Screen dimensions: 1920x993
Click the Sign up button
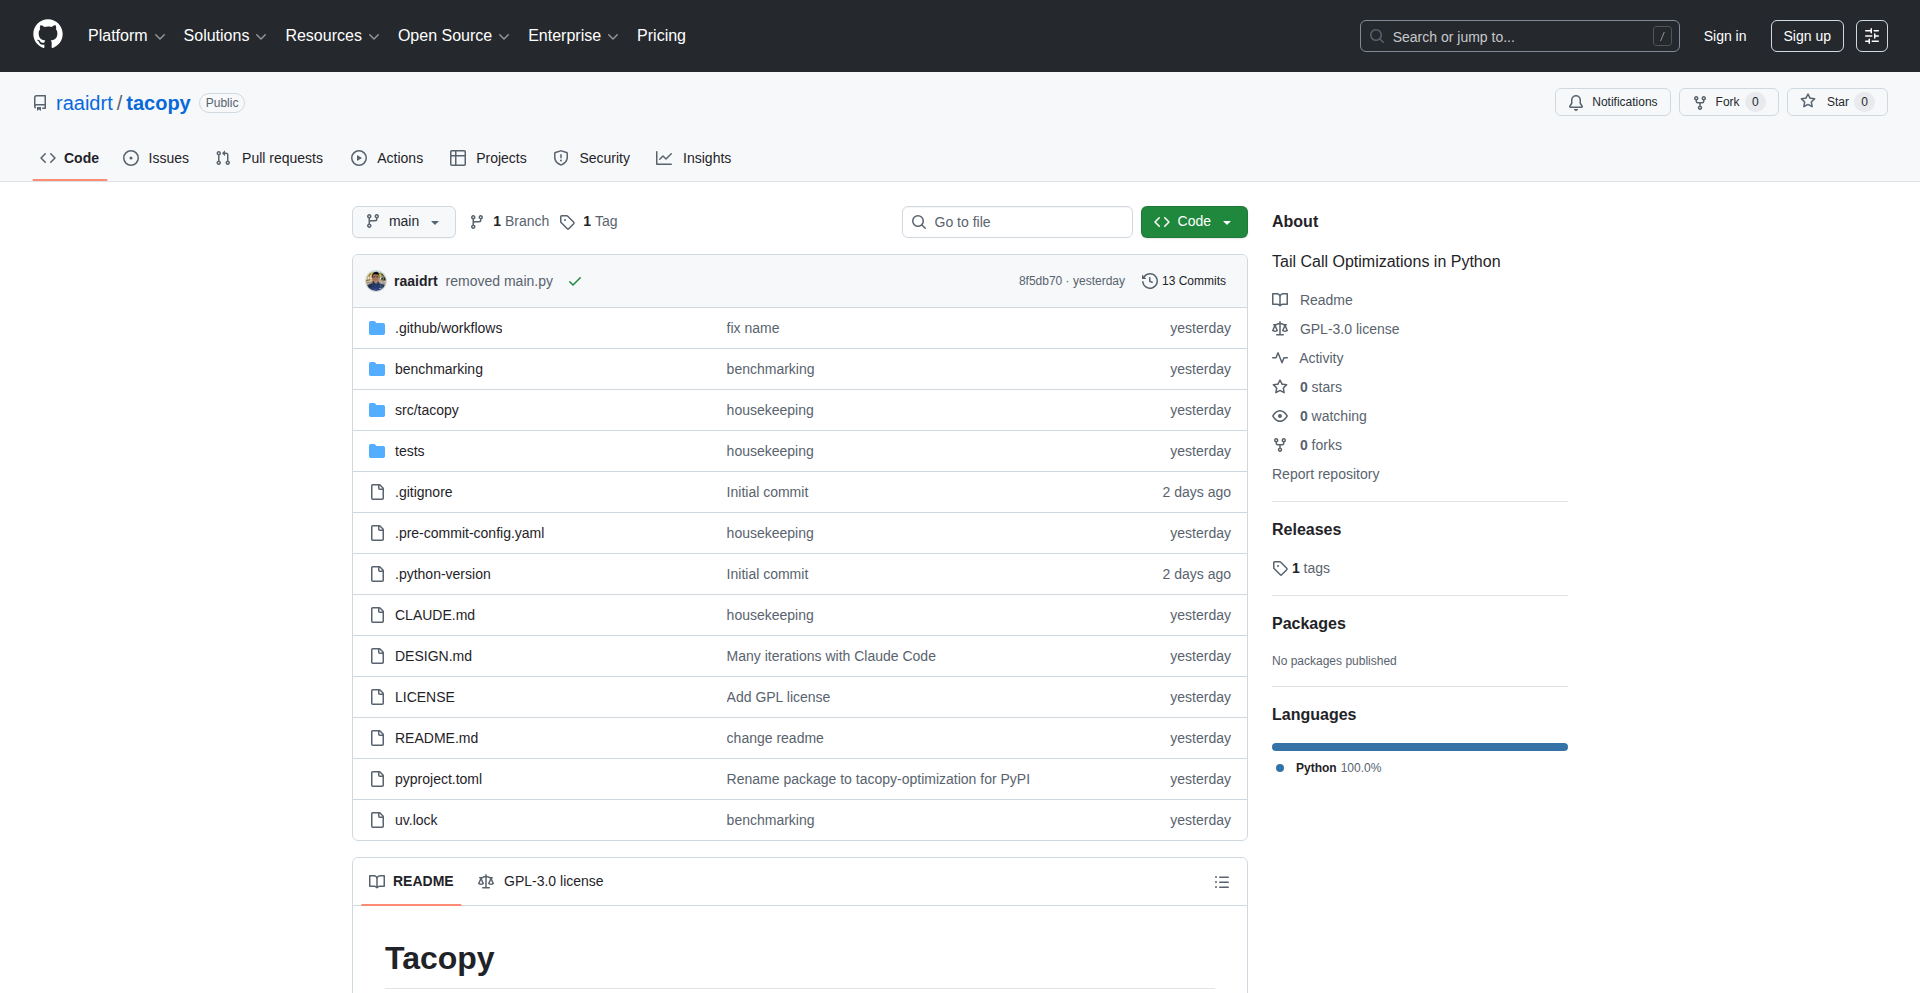tap(1806, 36)
